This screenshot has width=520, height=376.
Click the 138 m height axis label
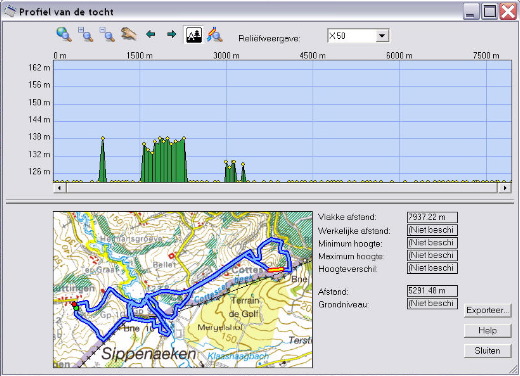[x=39, y=137]
